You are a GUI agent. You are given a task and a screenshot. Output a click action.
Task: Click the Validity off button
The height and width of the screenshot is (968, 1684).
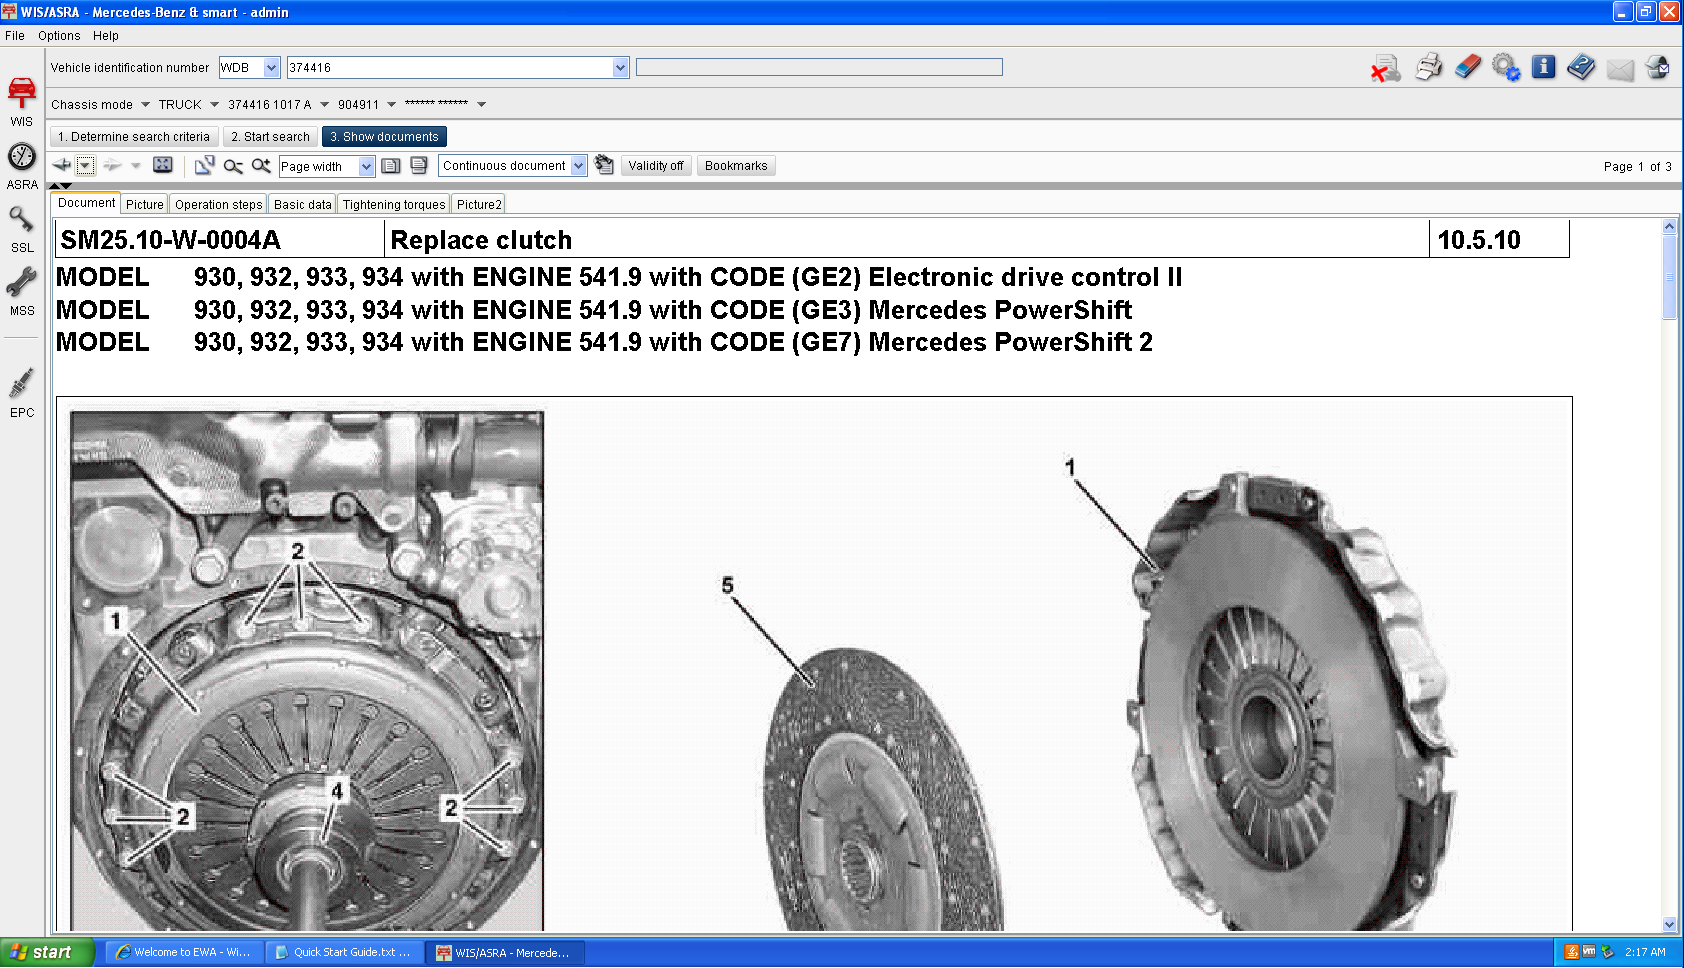(656, 166)
